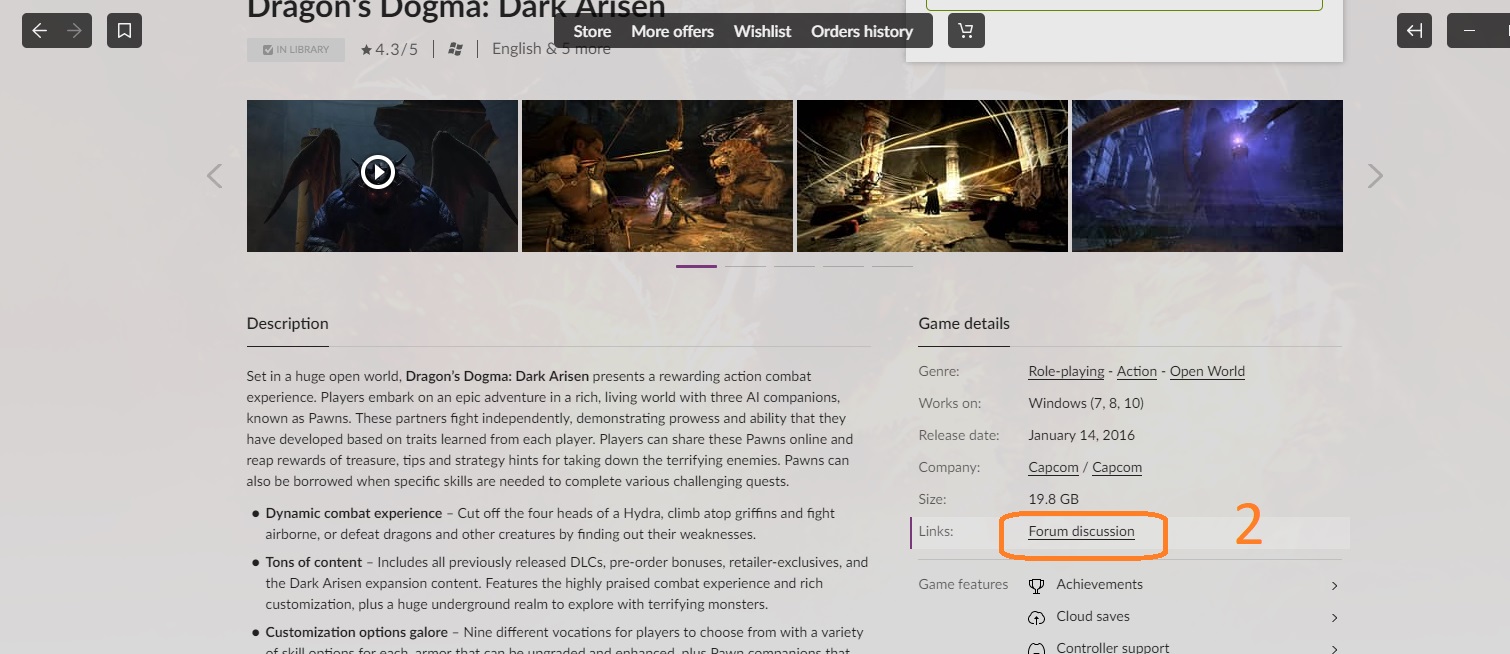Click the Achievements feature label

pyautogui.click(x=1099, y=585)
